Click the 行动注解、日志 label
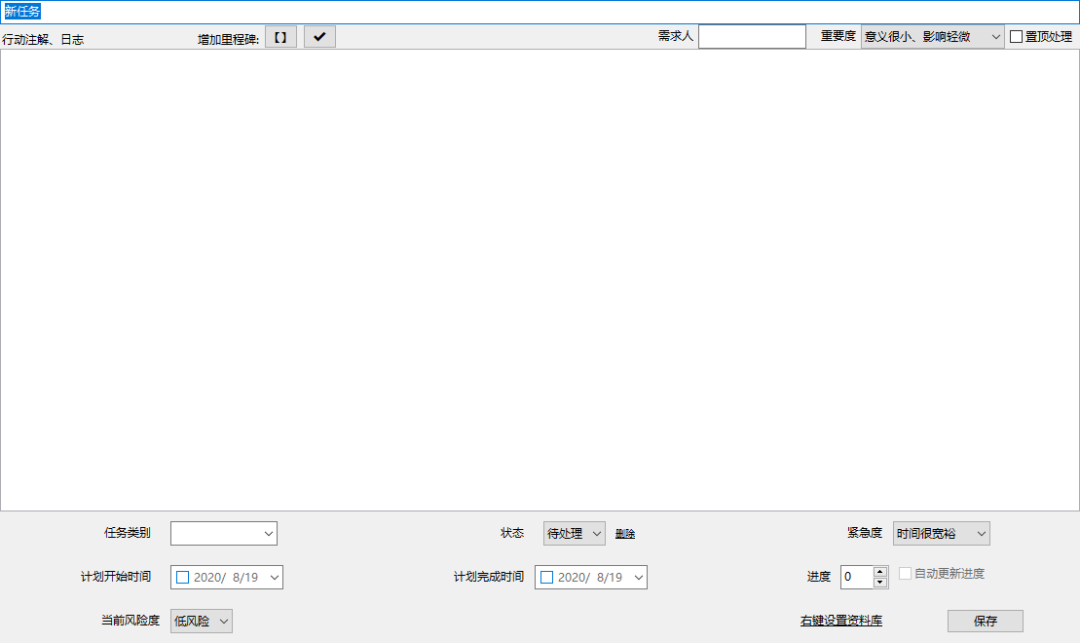1080x643 pixels. tap(43, 40)
